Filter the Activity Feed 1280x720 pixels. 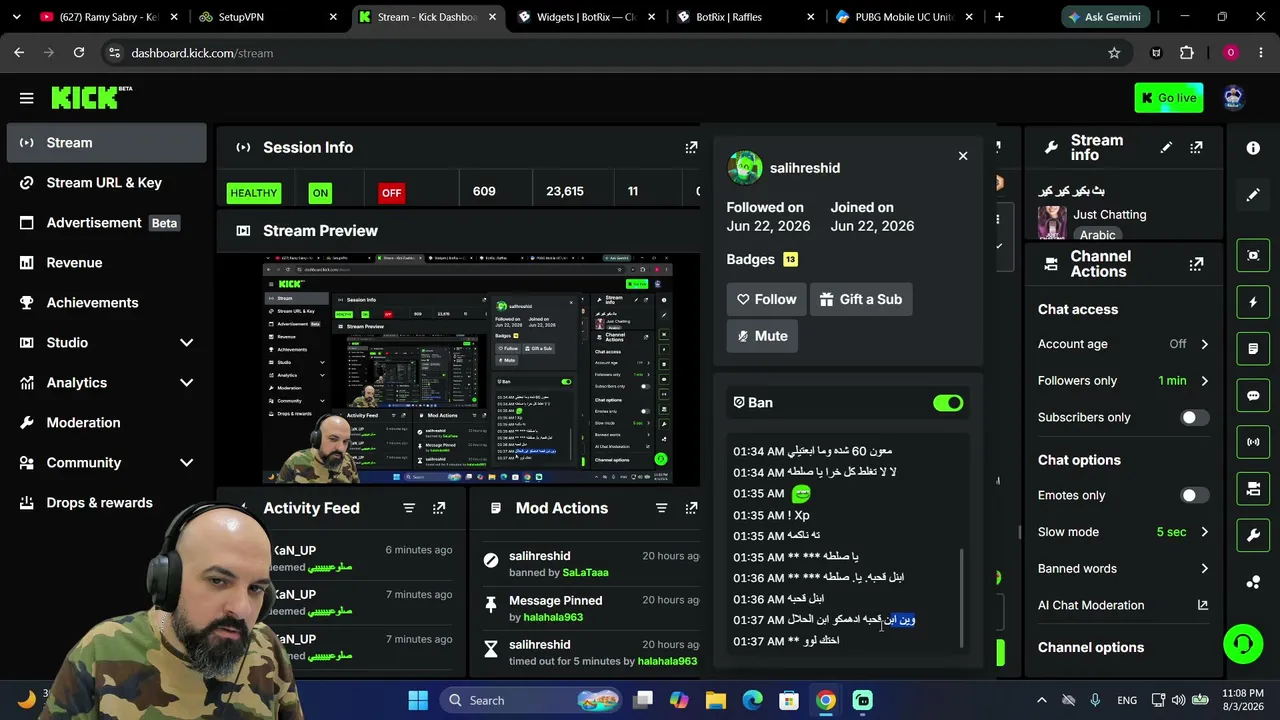coord(409,508)
